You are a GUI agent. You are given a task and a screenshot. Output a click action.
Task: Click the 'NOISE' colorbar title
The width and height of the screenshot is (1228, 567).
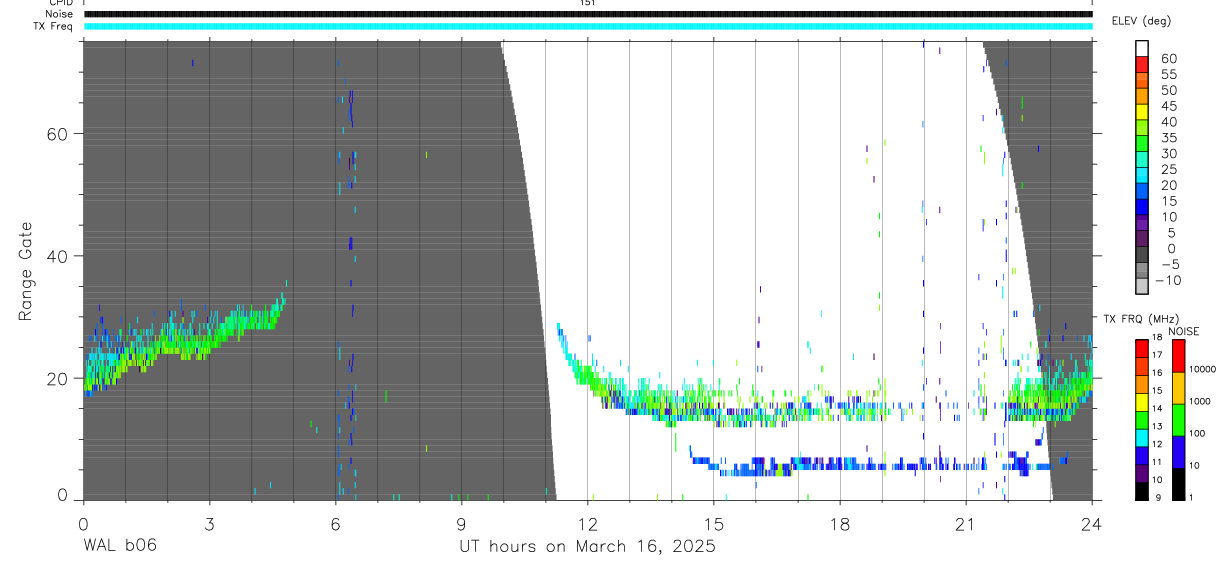coord(1184,331)
